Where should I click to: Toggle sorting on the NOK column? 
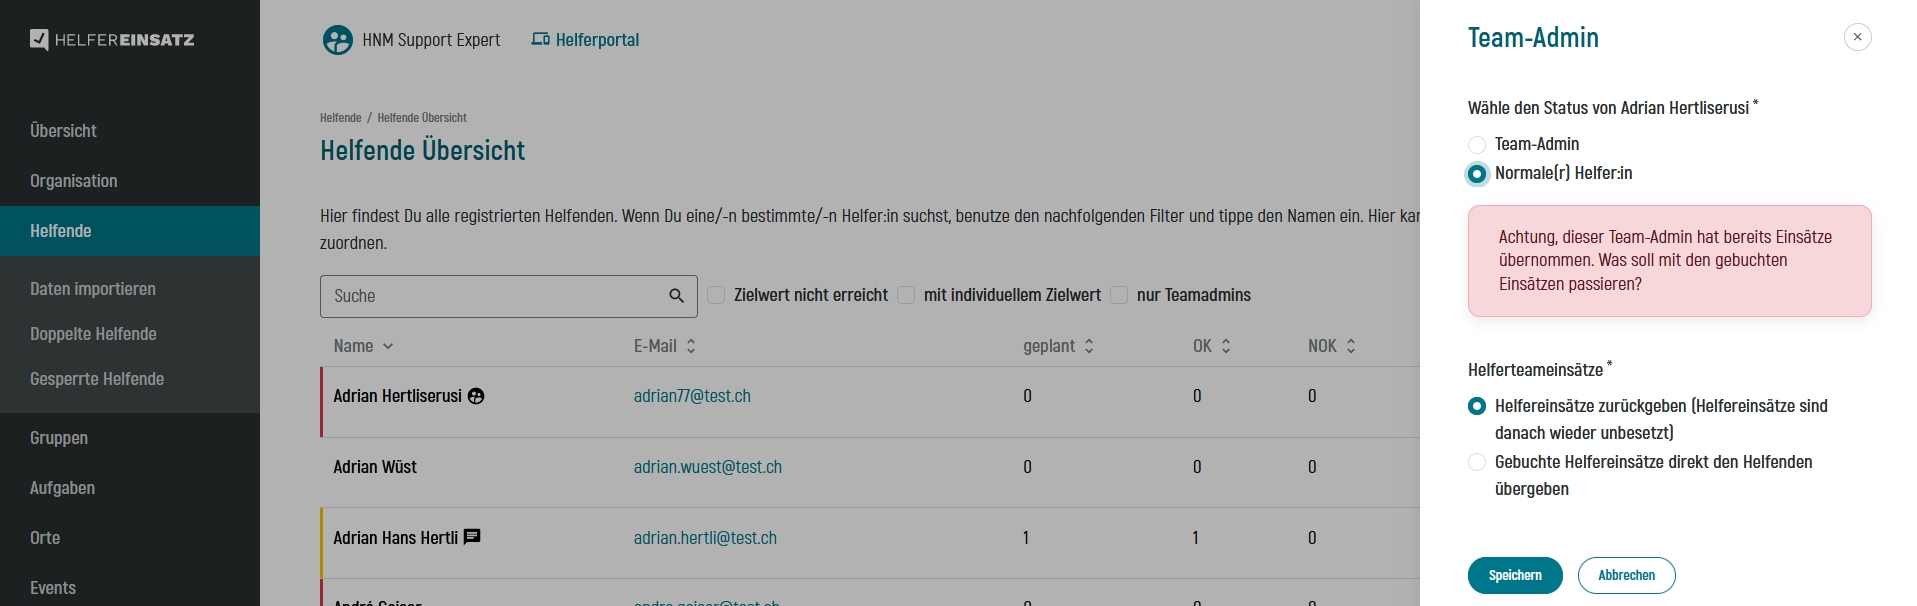coord(1351,346)
